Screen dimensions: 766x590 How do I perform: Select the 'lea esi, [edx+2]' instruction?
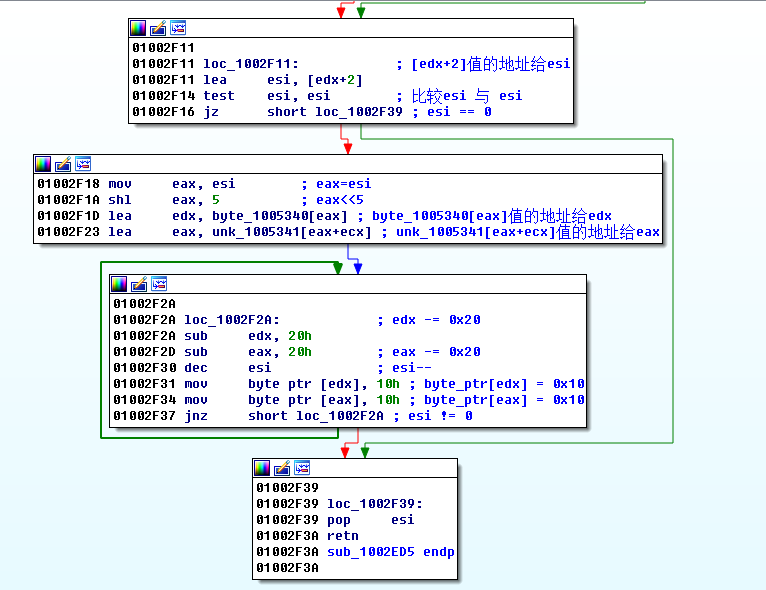[x=283, y=80]
